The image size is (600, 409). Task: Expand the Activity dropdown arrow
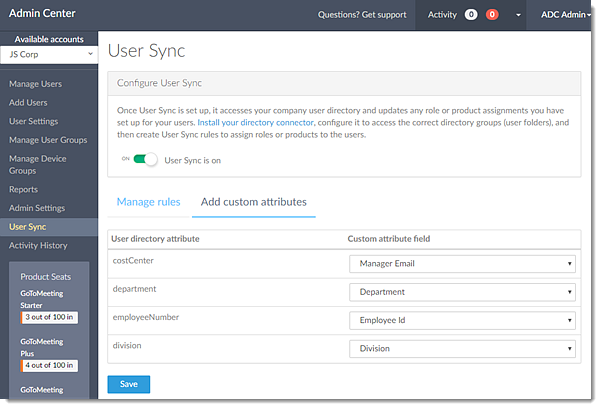point(518,15)
